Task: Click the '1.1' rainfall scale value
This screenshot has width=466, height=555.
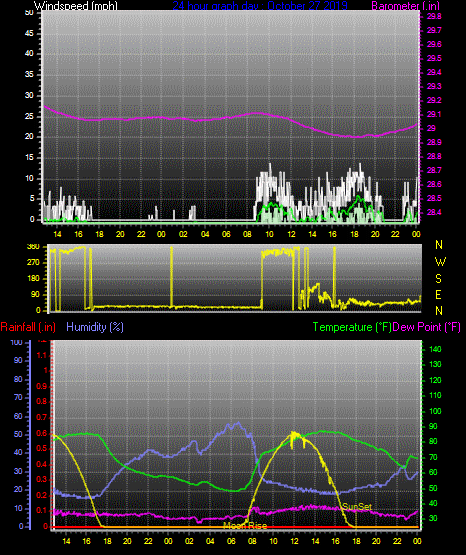Action: [42, 355]
